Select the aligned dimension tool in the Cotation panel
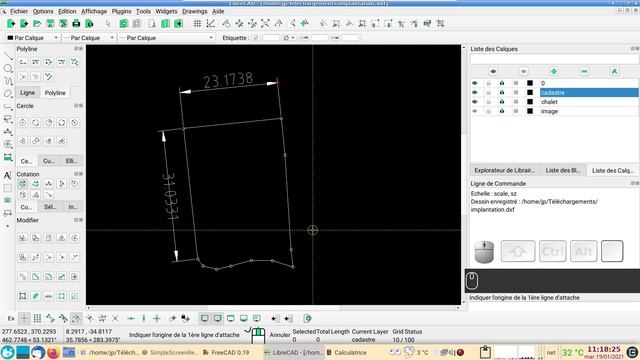This screenshot has width=640, height=360. (x=23, y=184)
